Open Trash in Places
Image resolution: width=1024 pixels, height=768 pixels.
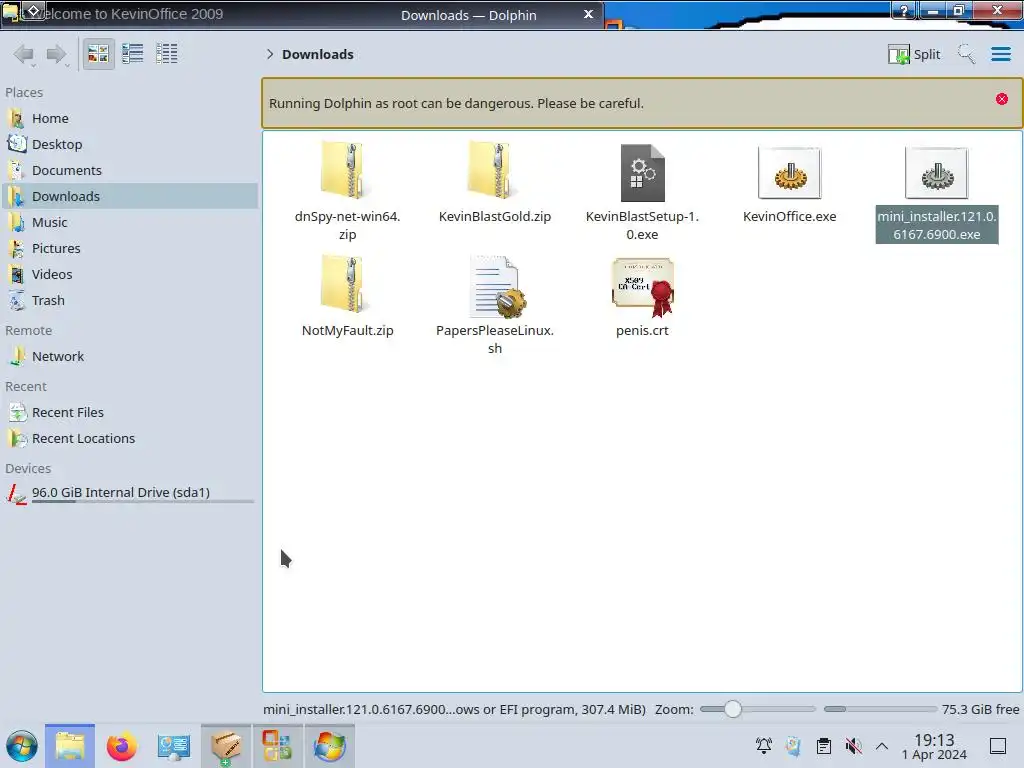tap(129, 301)
